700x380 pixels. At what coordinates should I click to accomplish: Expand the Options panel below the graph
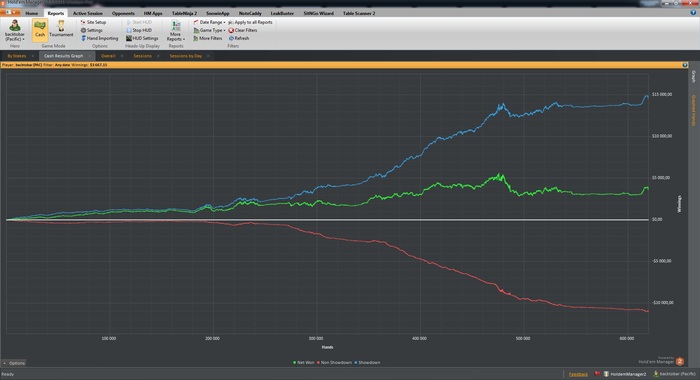pos(14,363)
